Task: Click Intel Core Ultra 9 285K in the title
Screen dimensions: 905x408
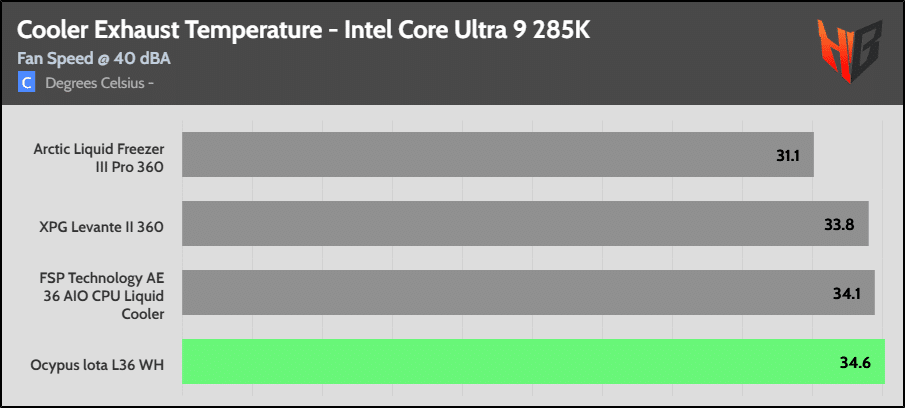Action: pyautogui.click(x=467, y=30)
